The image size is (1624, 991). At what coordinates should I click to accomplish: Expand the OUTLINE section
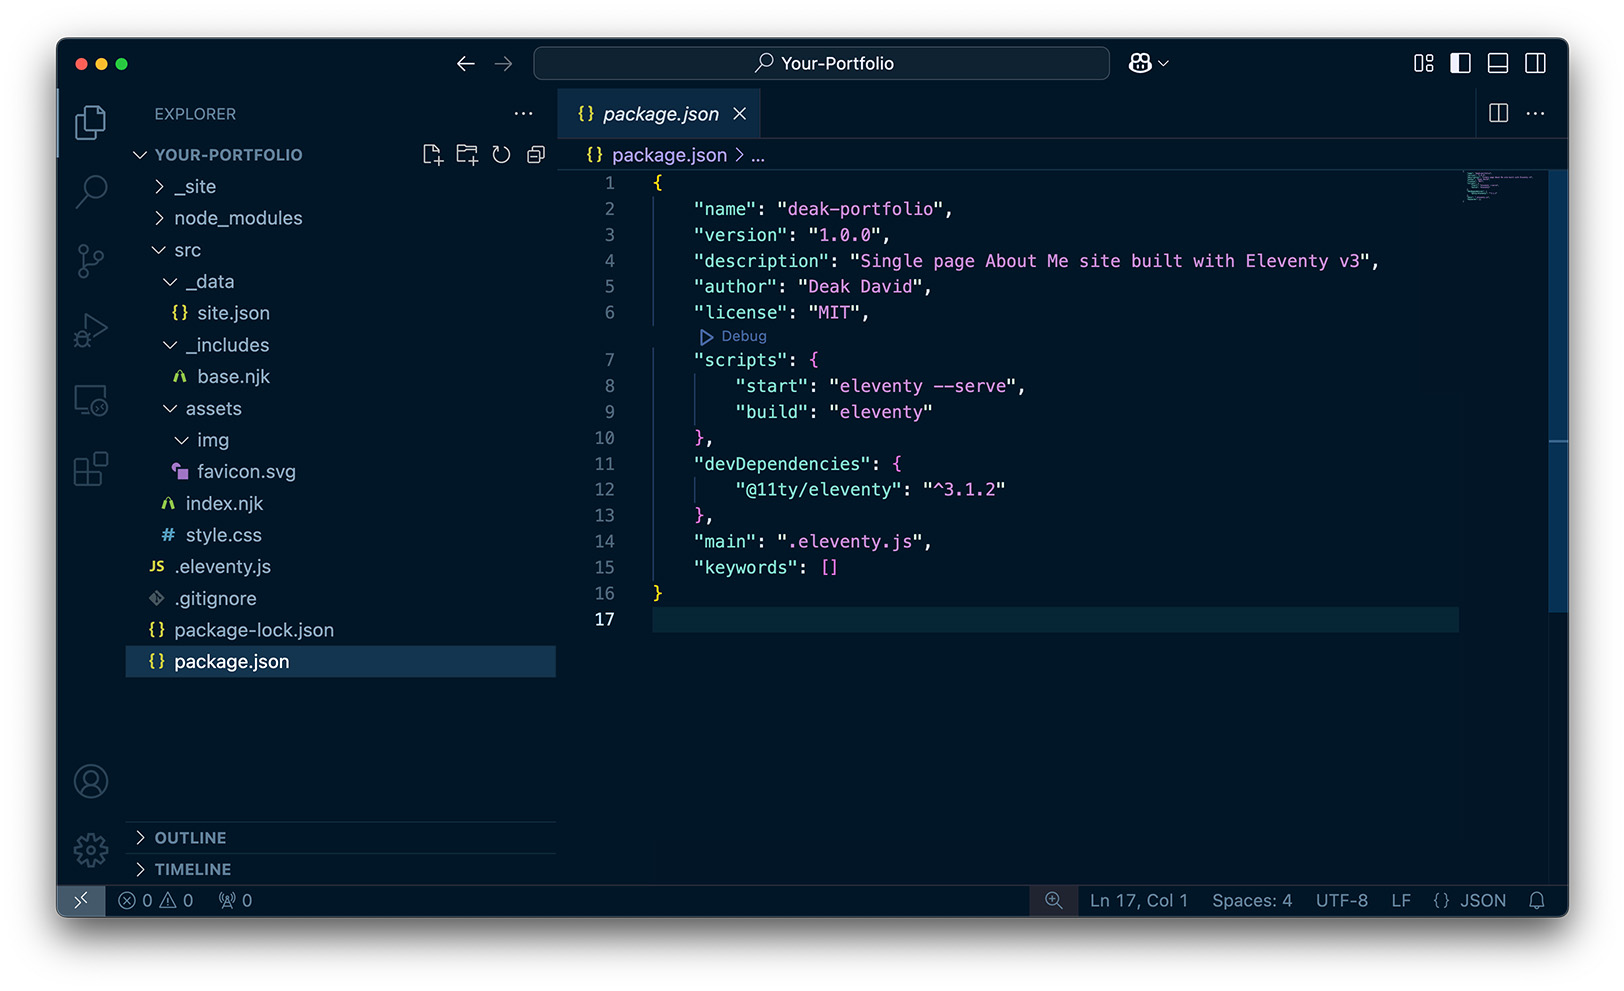341,838
